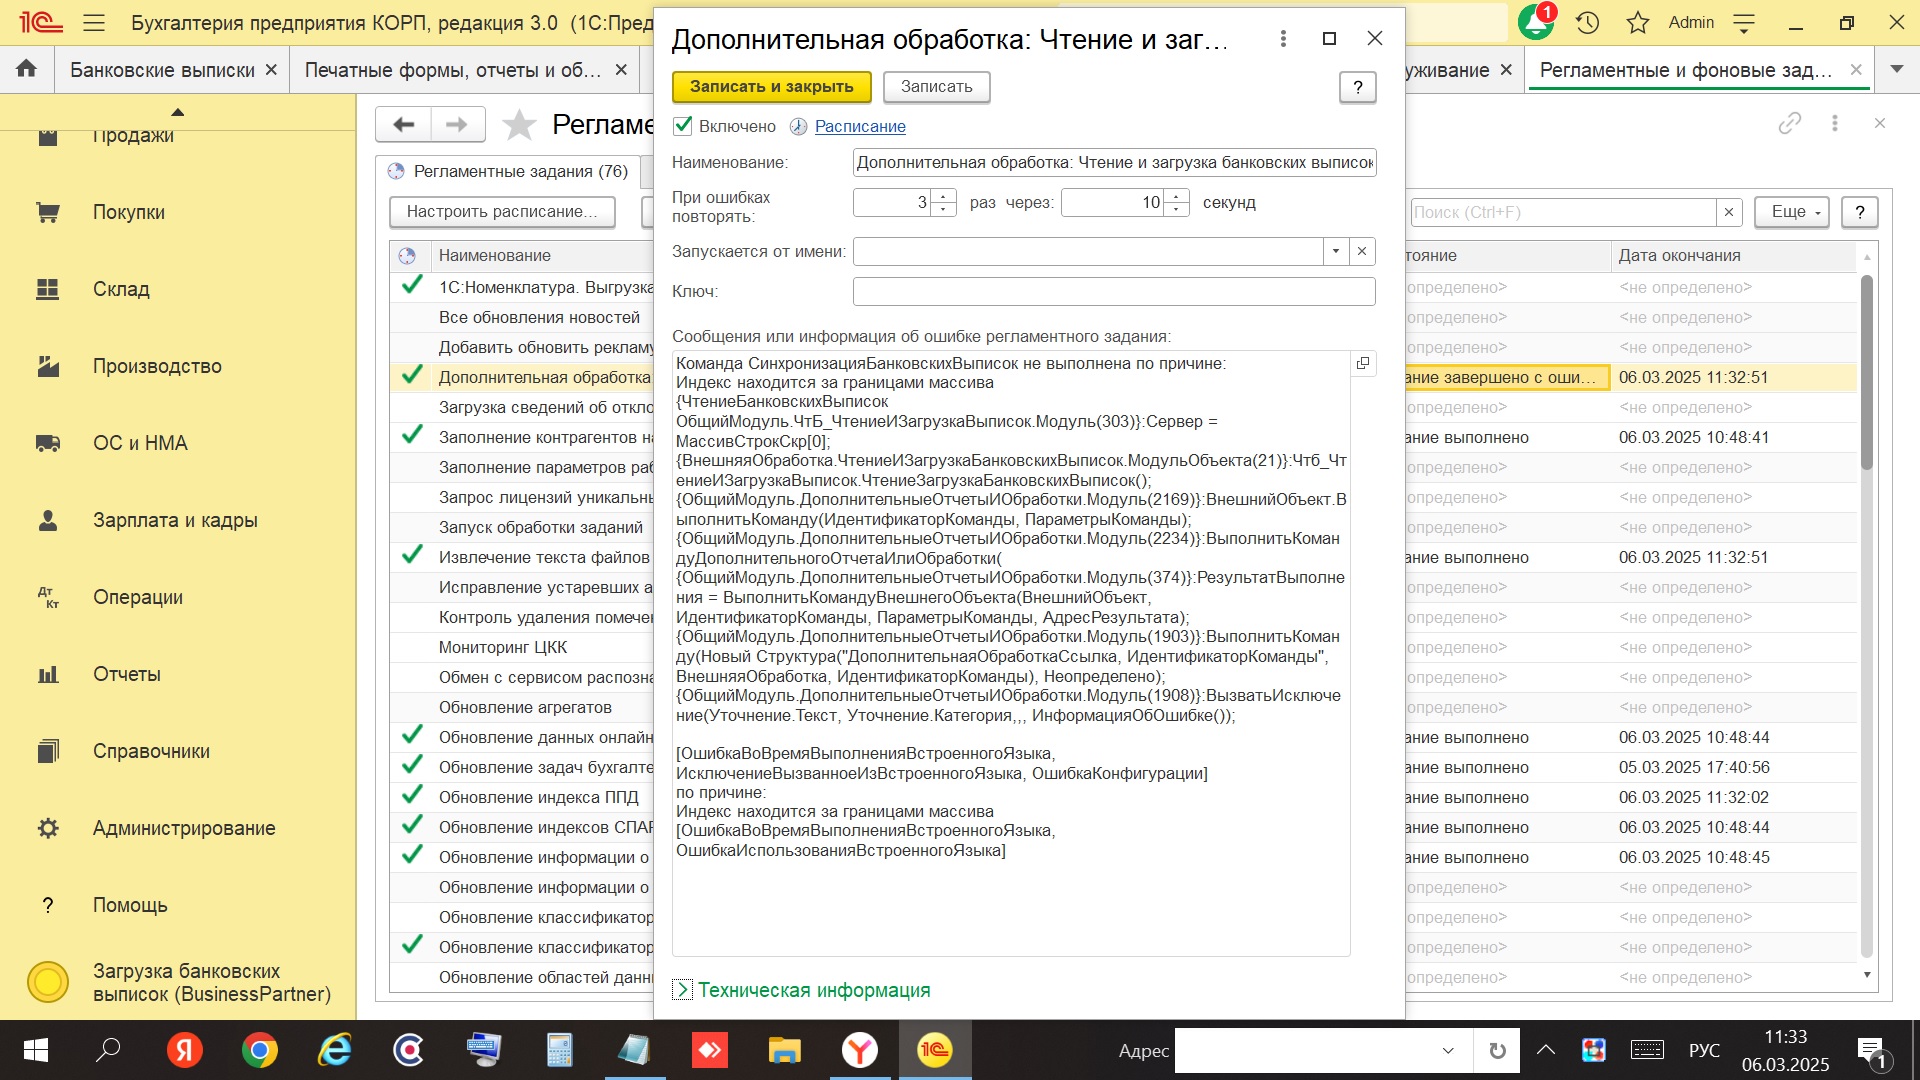Click the forward navigation arrow
Screen dimensions: 1920x1080
[457, 124]
